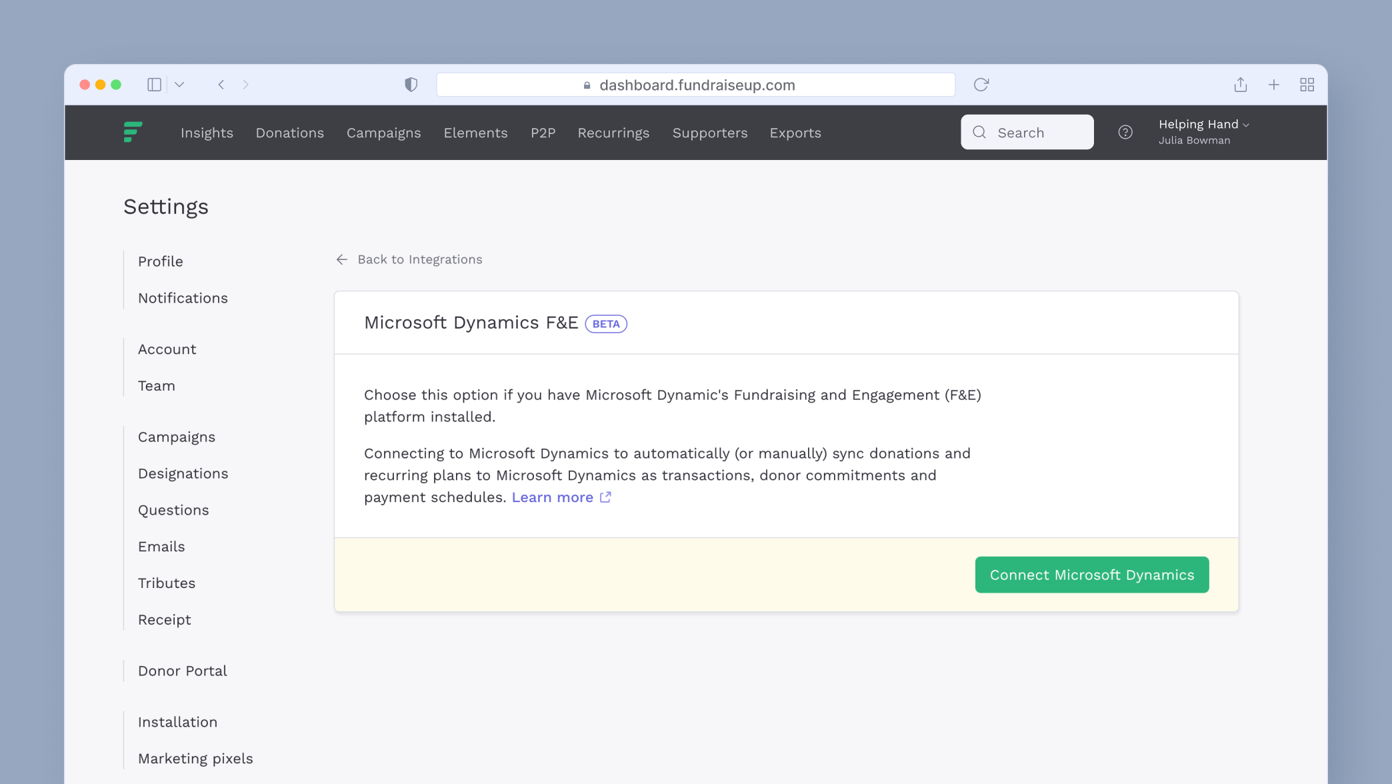Screen dimensions: 1392x784
Task: Open the Elements menu
Action: point(476,133)
